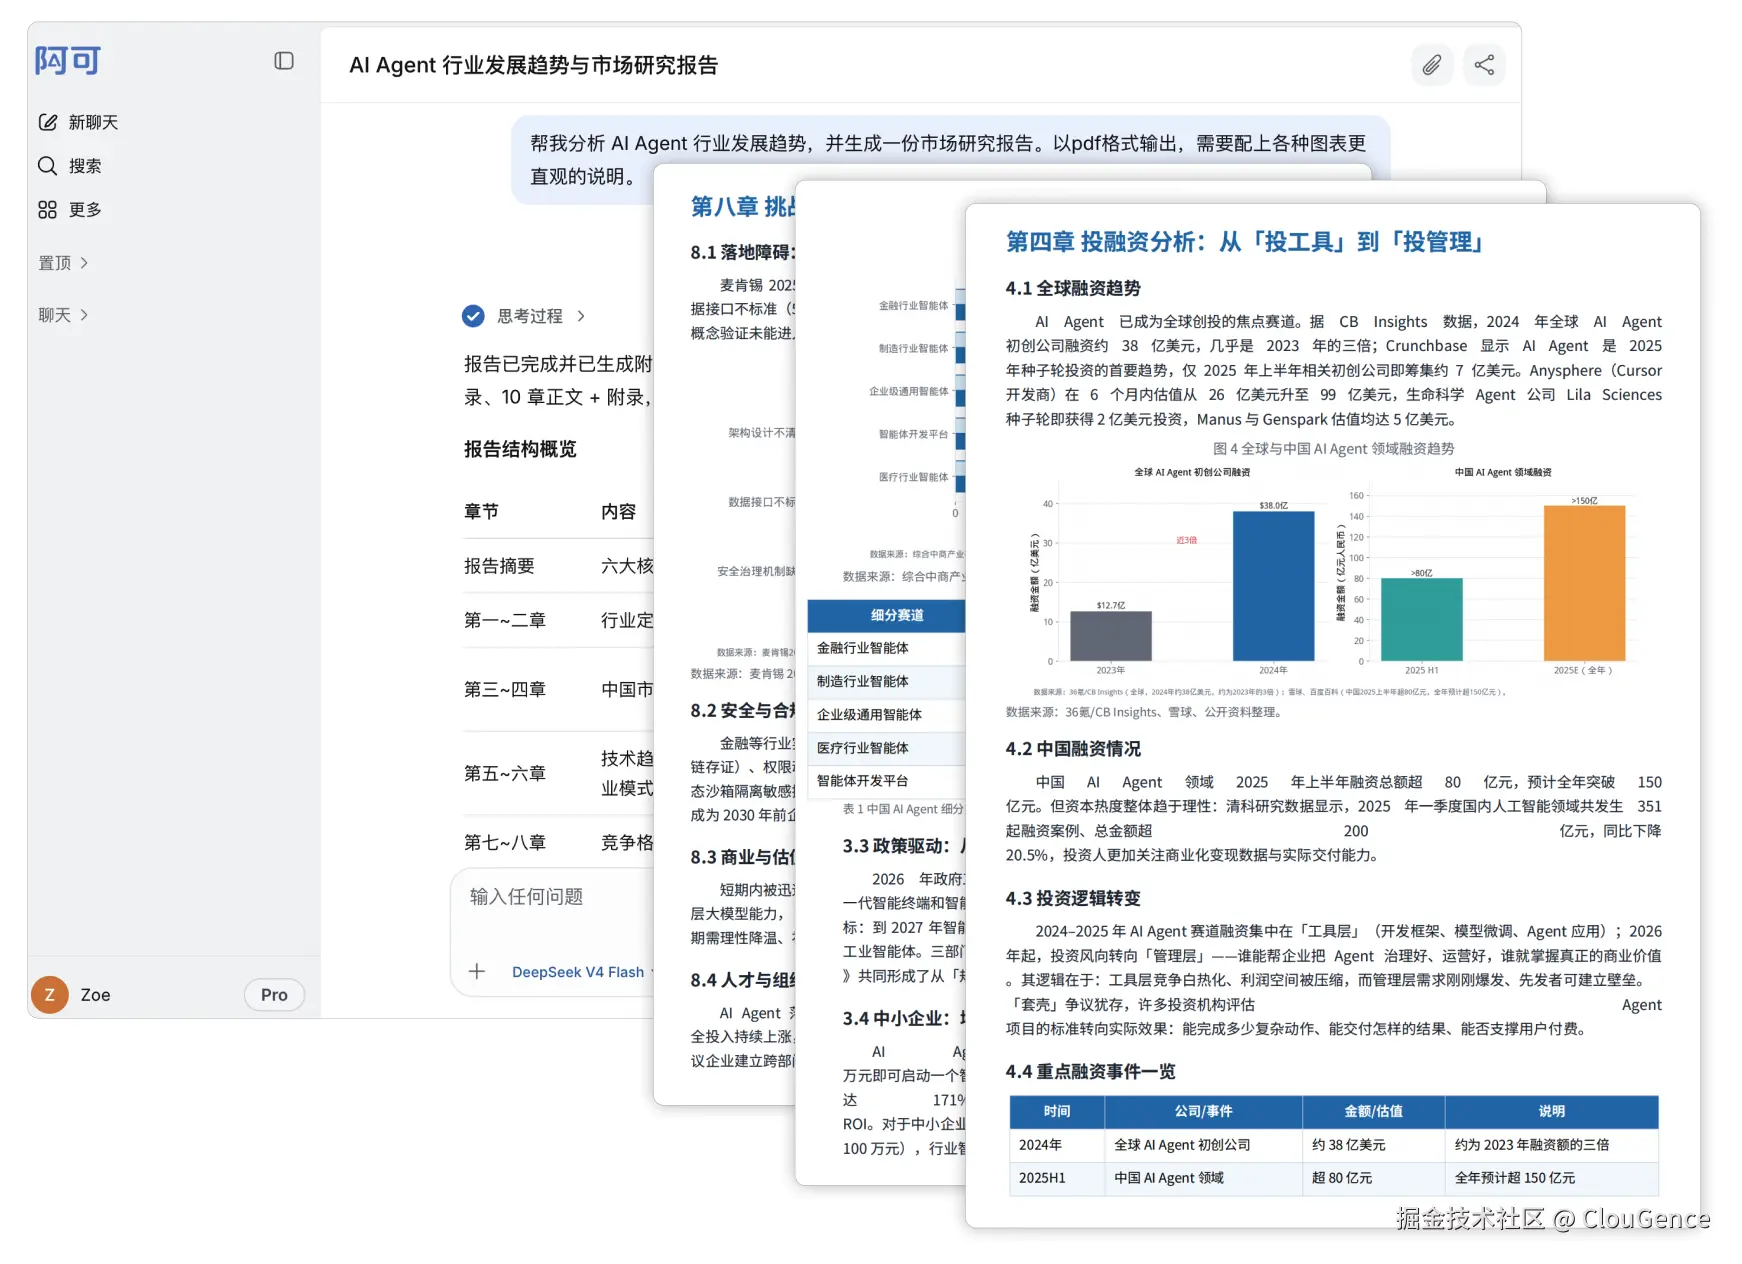Click the 公司/事件 column header
1742x1264 pixels.
[1203, 1111]
